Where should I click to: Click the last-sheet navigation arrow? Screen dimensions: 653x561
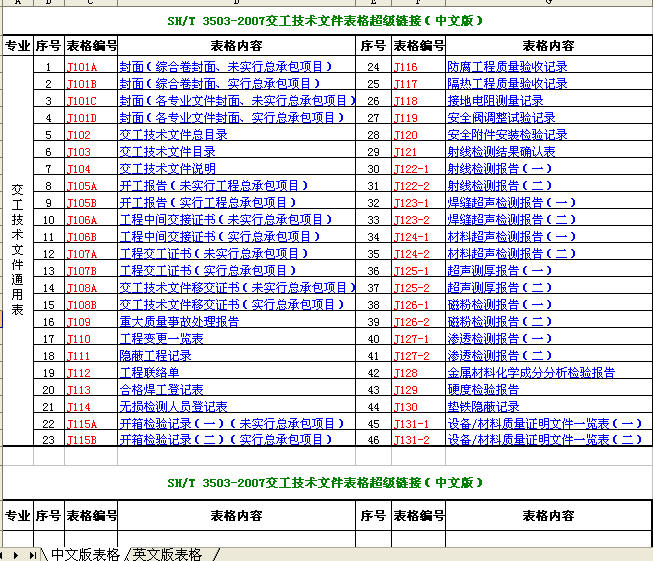(32, 555)
